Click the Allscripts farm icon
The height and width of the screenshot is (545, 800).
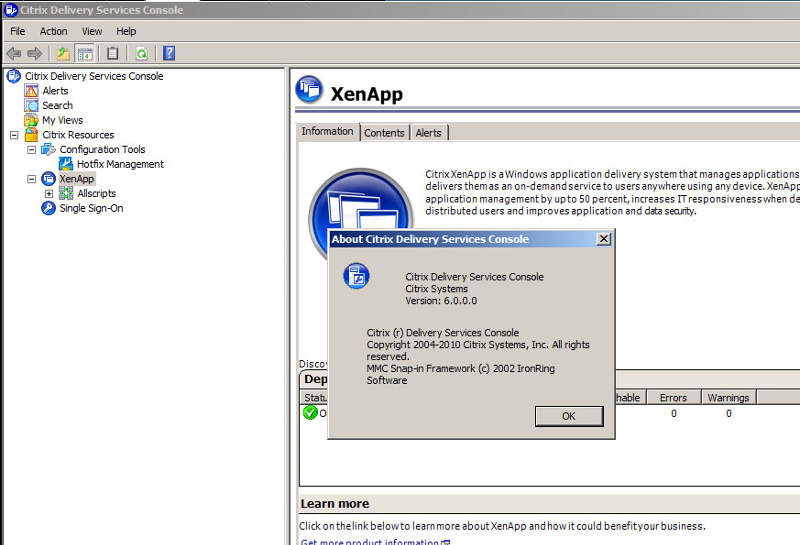tap(66, 193)
